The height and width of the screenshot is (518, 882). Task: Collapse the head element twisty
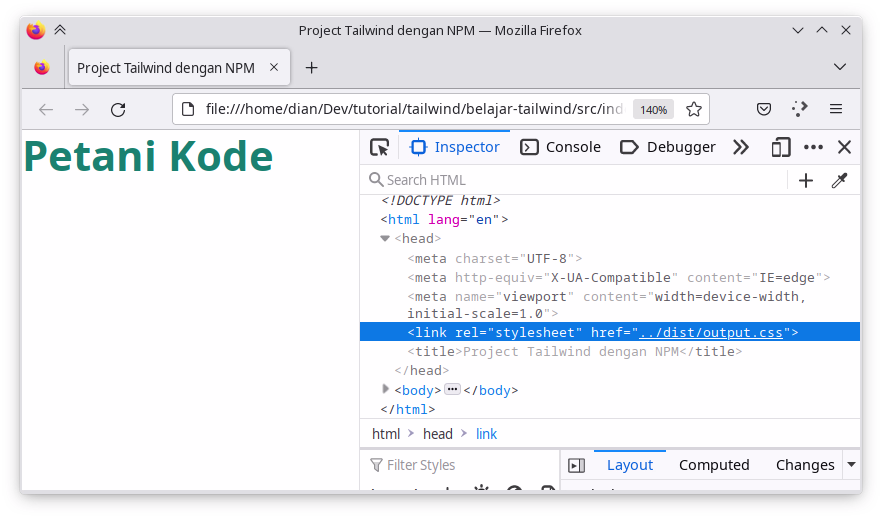pos(385,238)
